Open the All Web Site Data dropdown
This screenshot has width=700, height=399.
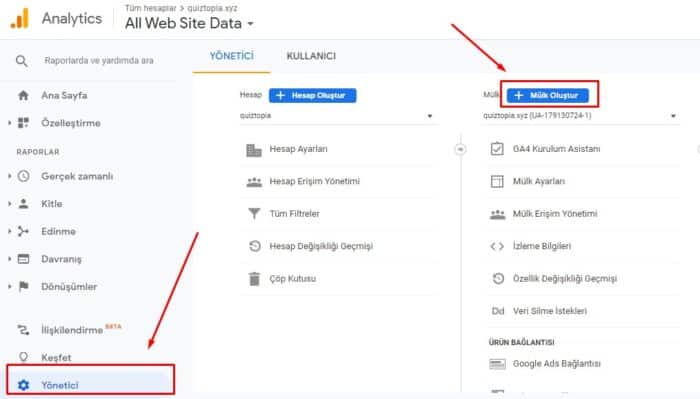pyautogui.click(x=190, y=23)
